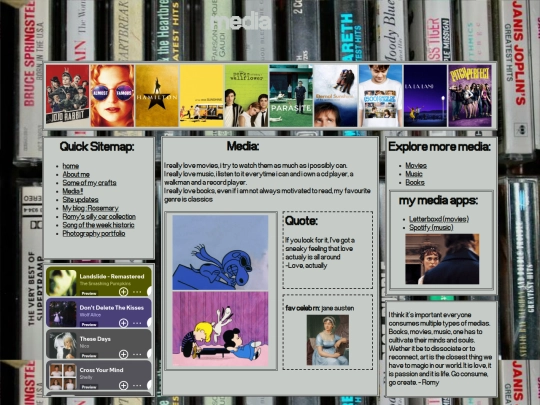Add Don't Delete The Kisses with plus icon
This screenshot has width=540, height=405.
[x=123, y=323]
